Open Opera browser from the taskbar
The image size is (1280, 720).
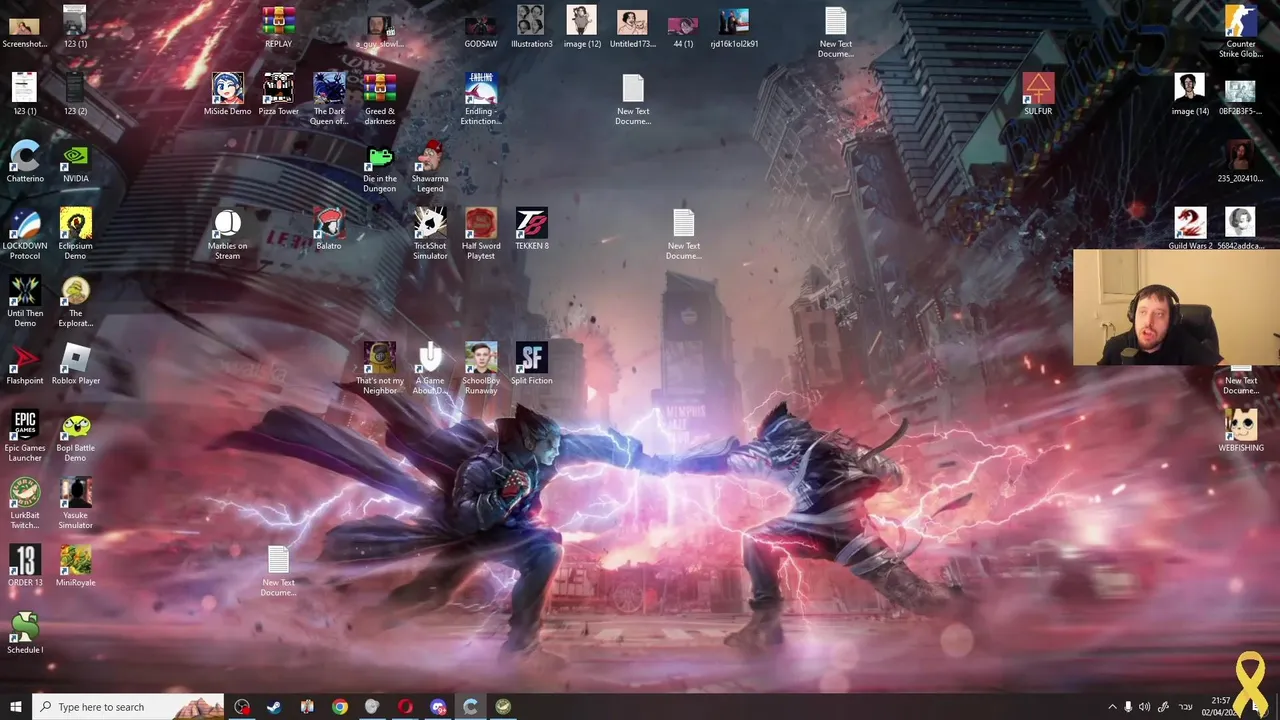point(405,707)
